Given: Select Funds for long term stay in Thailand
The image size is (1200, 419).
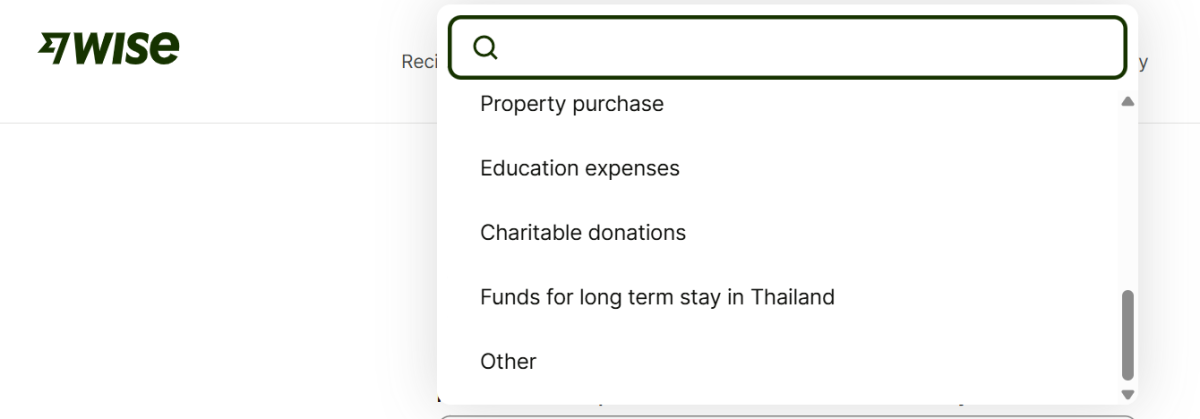Looking at the screenshot, I should (657, 297).
